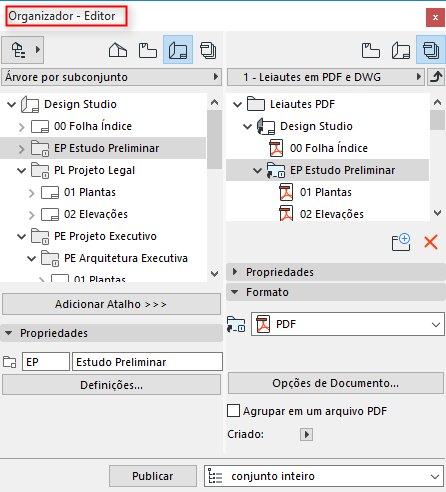The image size is (446, 492).
Task: Open Árvore por subconjunto dropdown
Action: 111,77
